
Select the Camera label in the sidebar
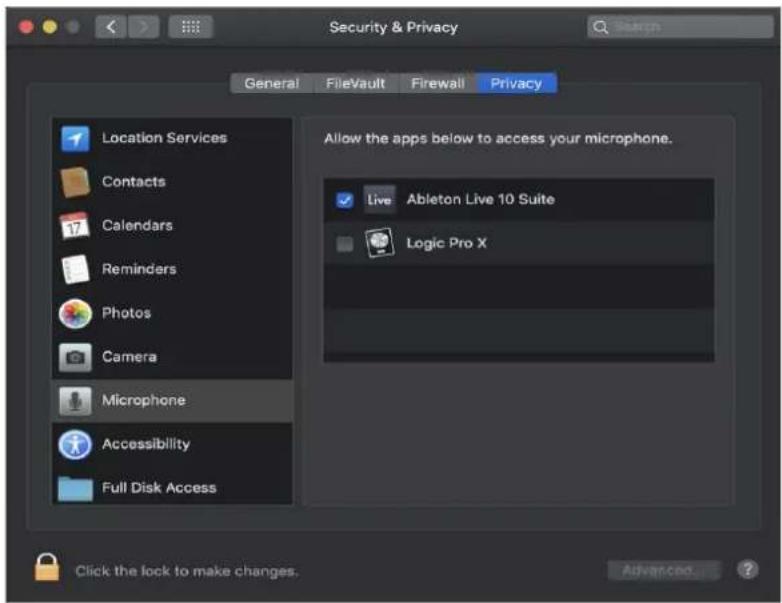(129, 357)
